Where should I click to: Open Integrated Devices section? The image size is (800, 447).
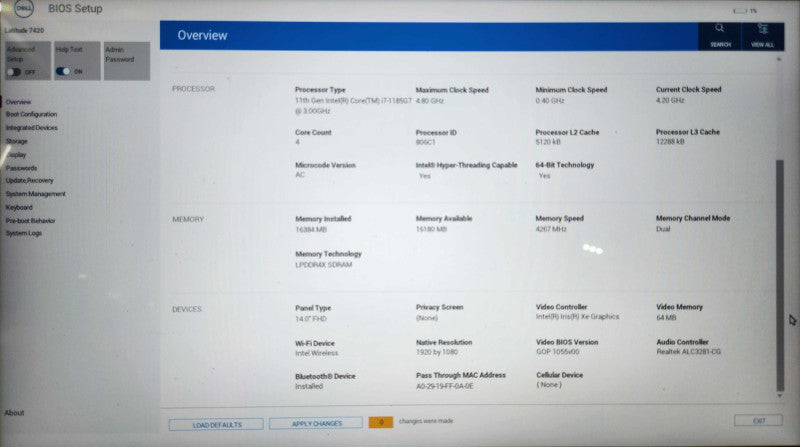32,128
